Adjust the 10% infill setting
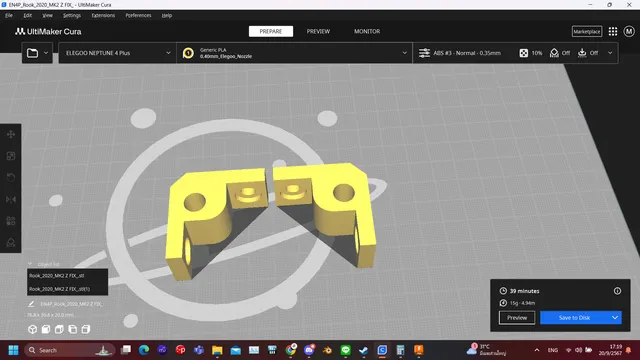 coord(531,53)
